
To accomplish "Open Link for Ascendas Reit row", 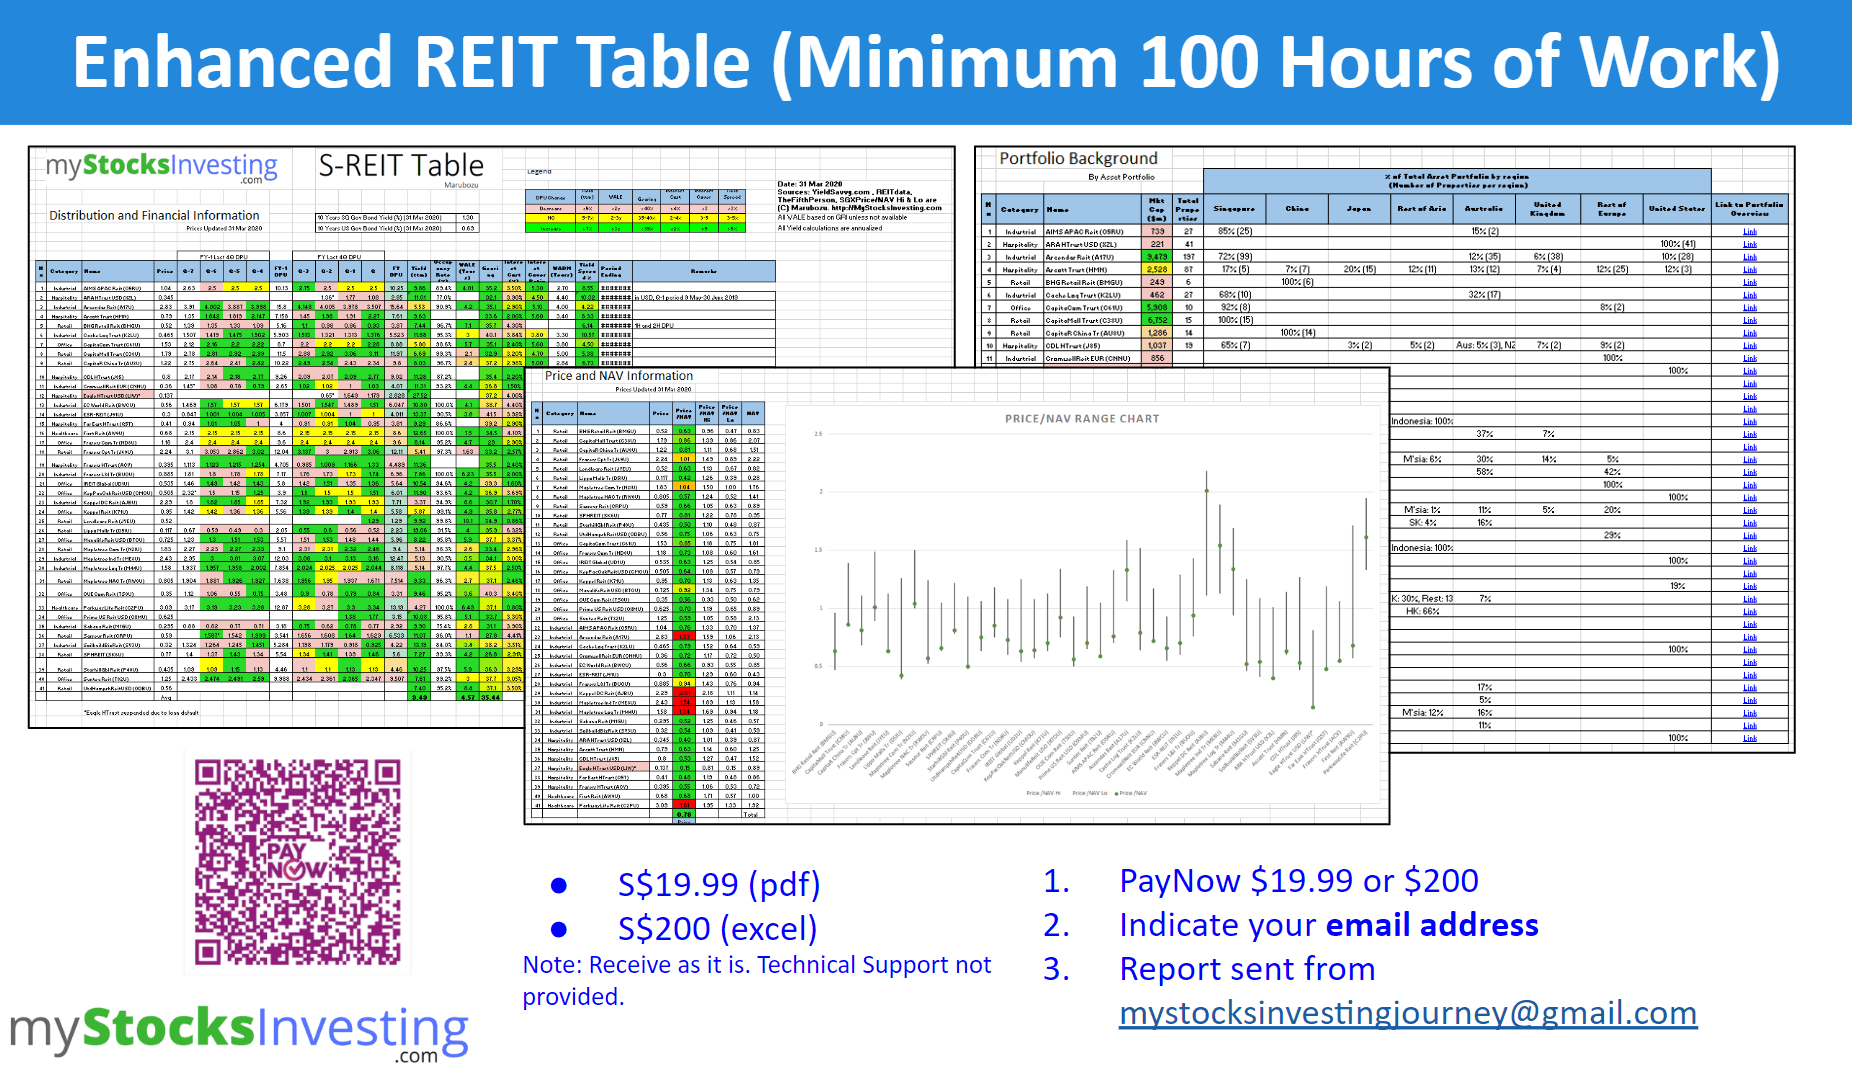I will [1749, 257].
